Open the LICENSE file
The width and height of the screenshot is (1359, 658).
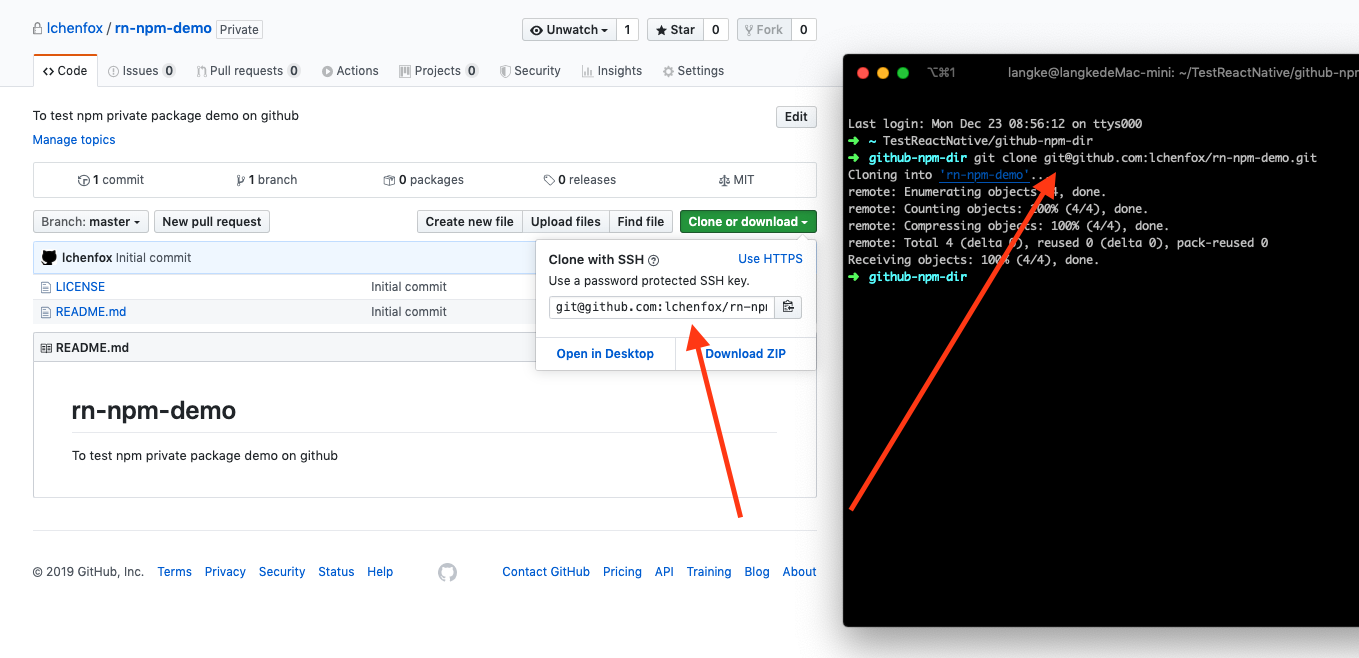pos(80,287)
